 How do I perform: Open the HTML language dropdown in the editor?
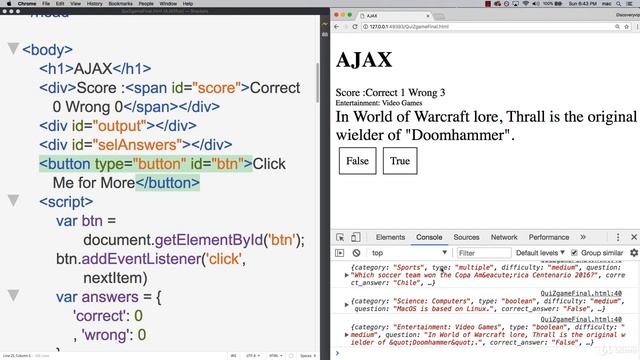(x=276, y=356)
